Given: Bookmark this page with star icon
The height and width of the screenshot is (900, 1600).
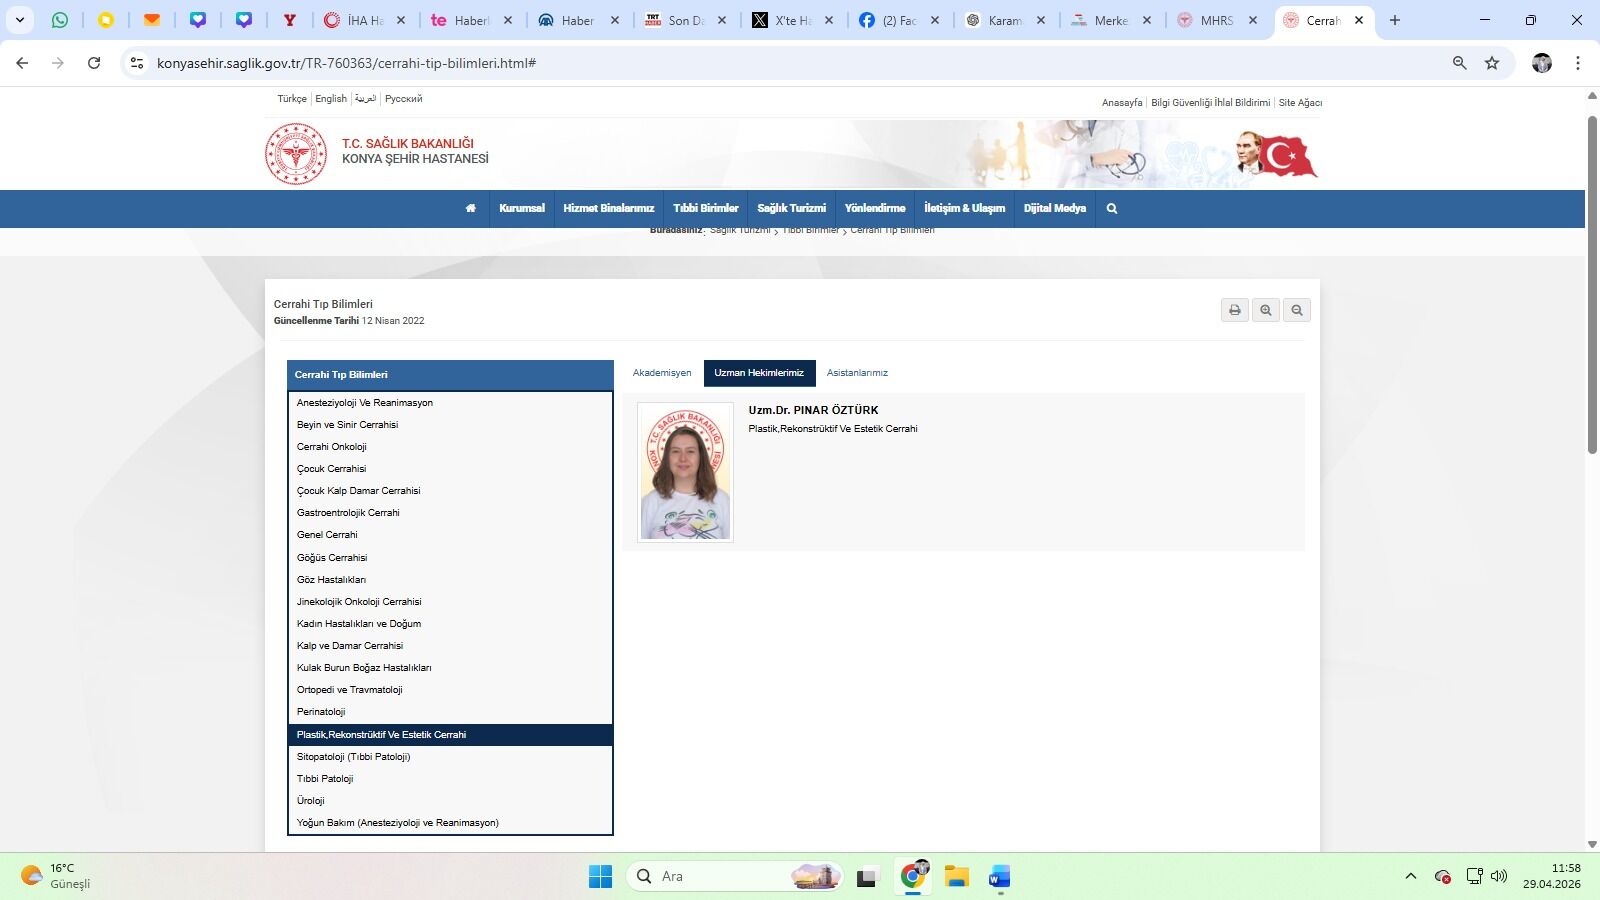Looking at the screenshot, I should (x=1492, y=63).
